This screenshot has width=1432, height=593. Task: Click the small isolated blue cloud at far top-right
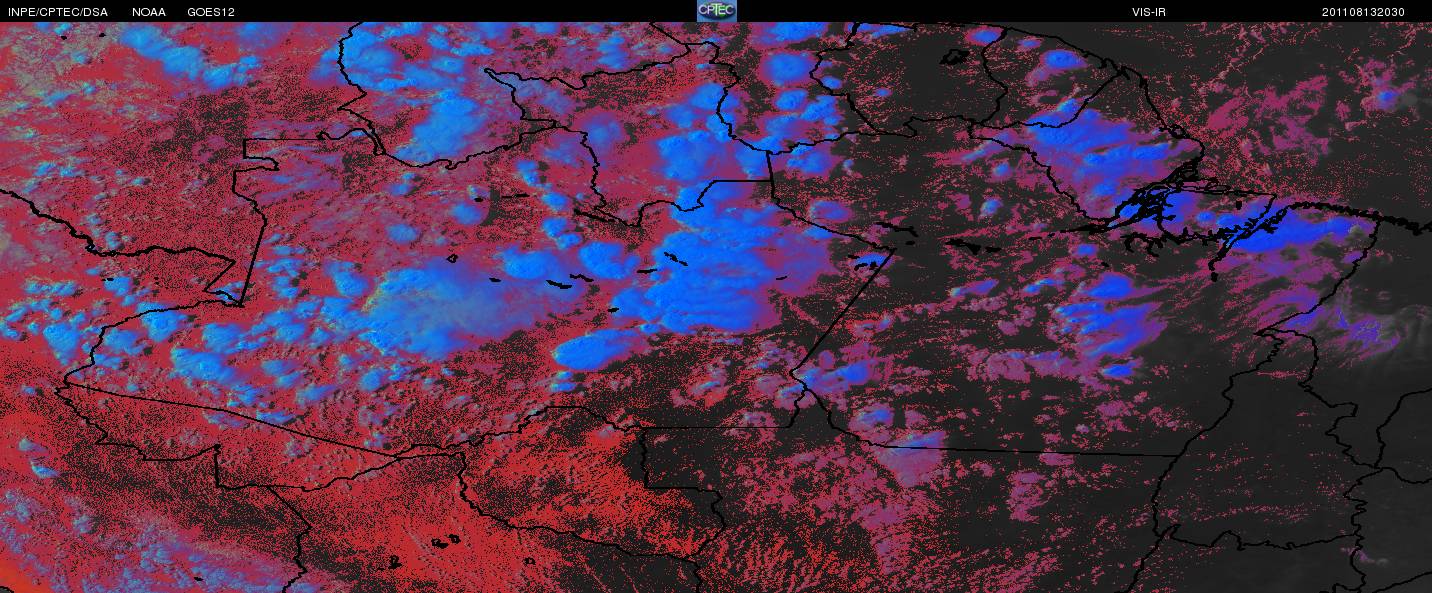(x=1386, y=97)
